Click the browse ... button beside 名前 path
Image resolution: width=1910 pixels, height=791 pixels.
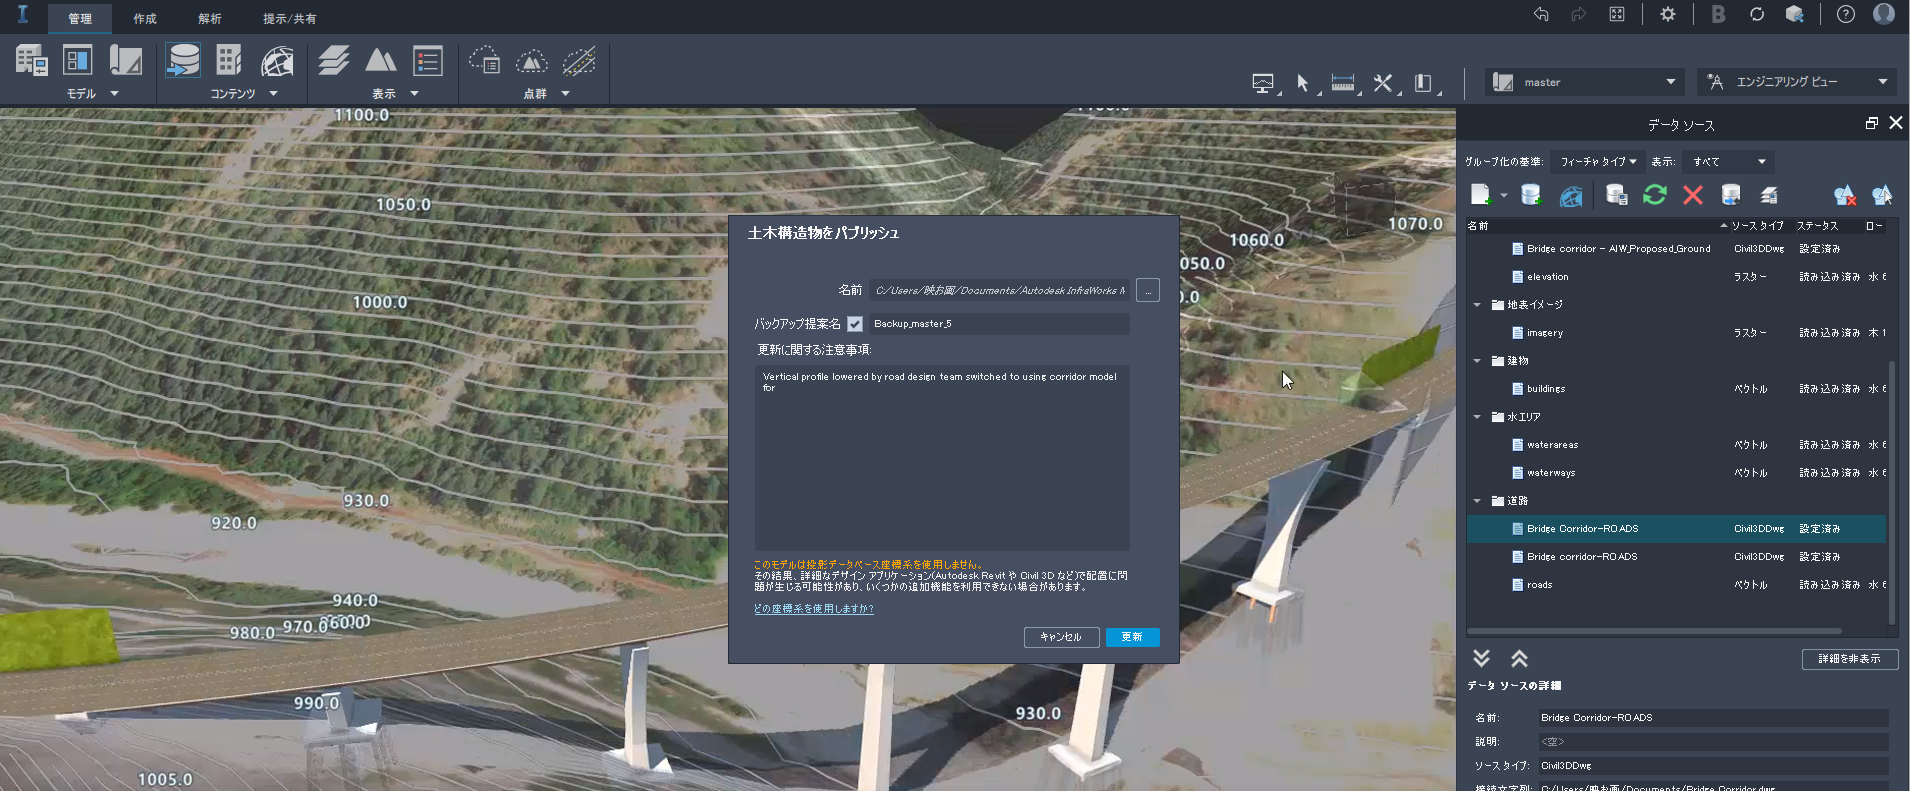(1148, 290)
